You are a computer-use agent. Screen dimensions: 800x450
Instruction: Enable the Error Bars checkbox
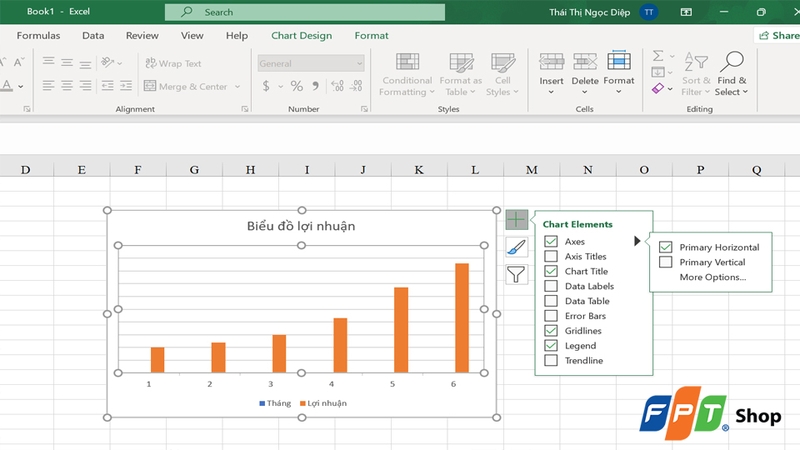[551, 315]
